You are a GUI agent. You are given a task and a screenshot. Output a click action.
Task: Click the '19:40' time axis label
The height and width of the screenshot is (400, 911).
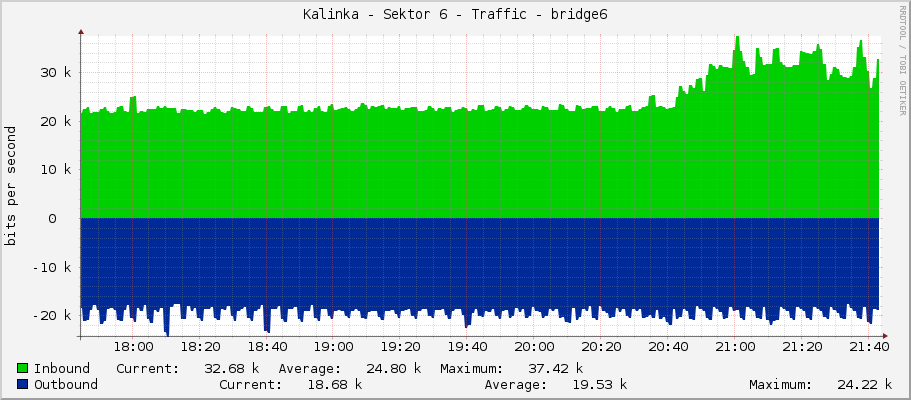(x=468, y=347)
